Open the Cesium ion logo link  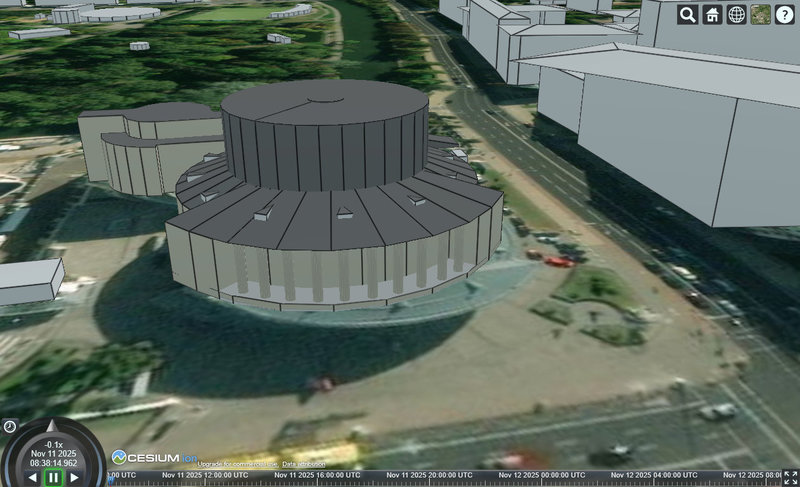tap(152, 456)
